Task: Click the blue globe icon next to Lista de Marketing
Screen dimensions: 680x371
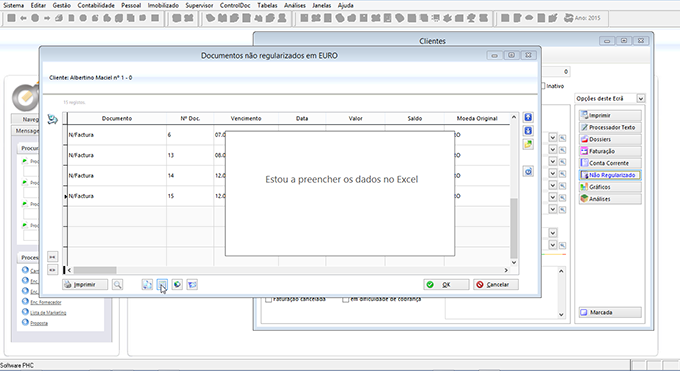Action: 25,312
